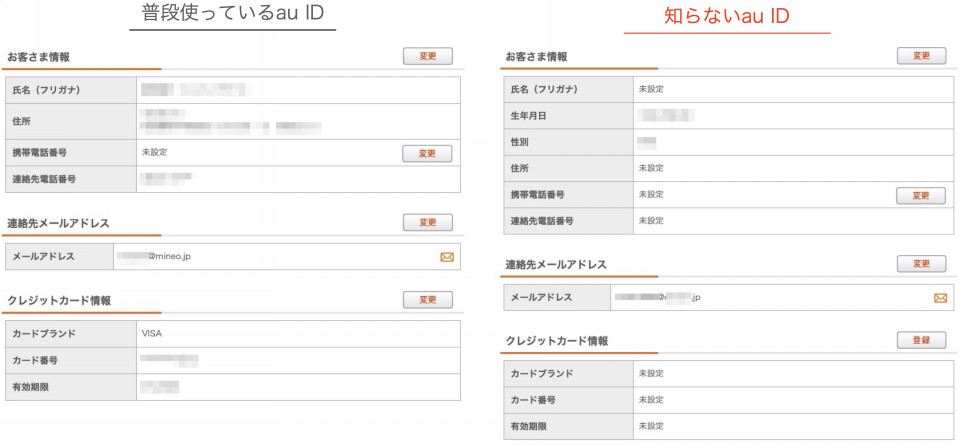Click envelope icon next to mineo.jp address
960x447 pixels.
[x=447, y=257]
